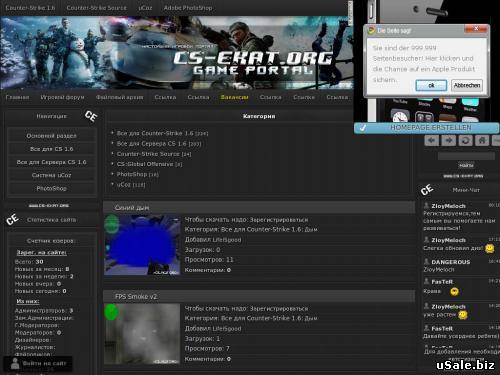500x375 pixels.
Task: Click the yellow smiley after Слегка обновил диз
Action: coord(489,249)
